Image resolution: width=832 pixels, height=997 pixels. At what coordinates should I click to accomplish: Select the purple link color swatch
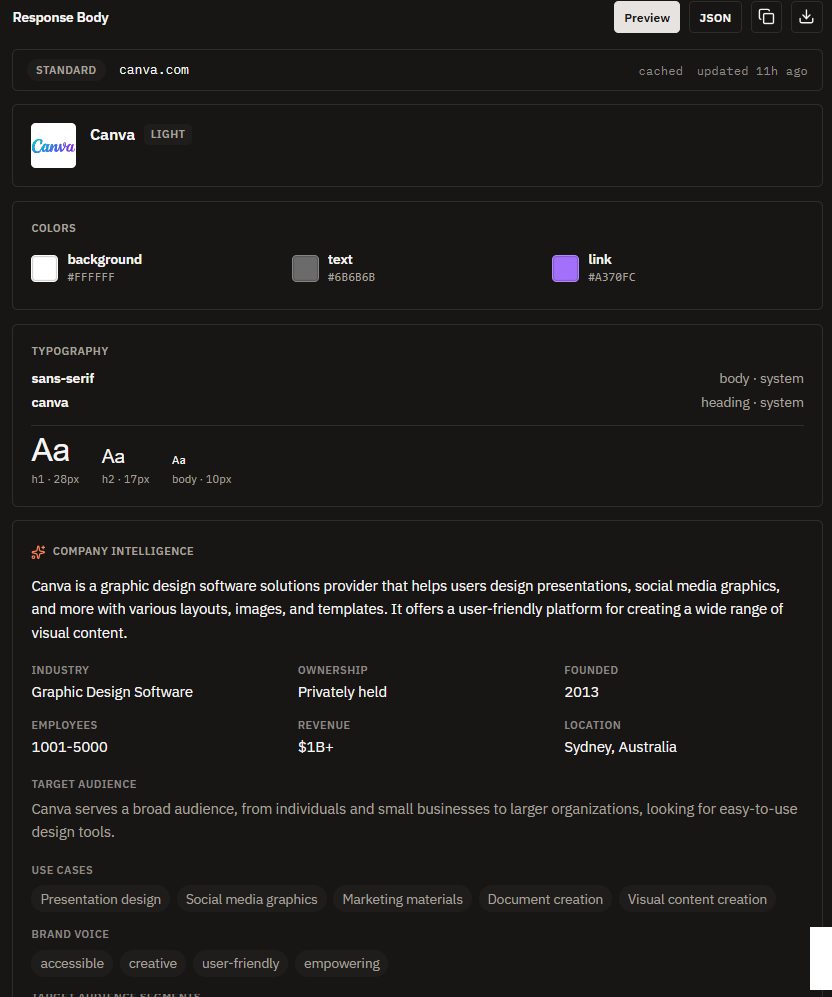coord(565,268)
